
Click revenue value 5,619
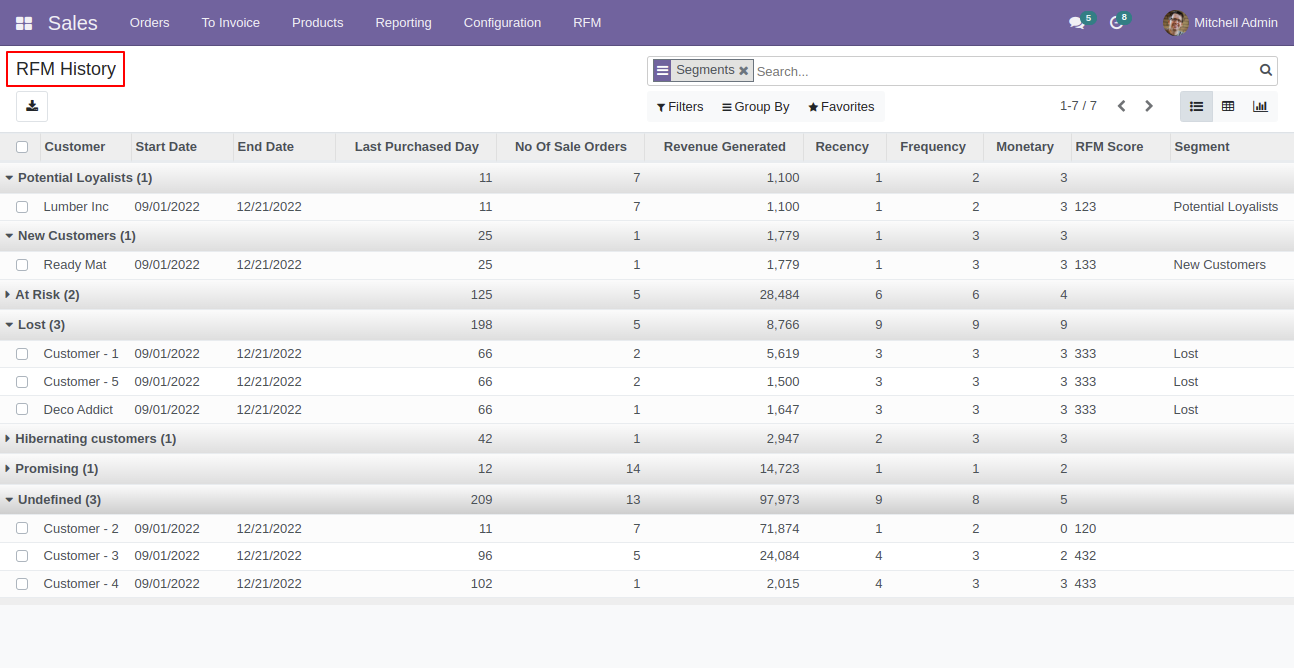pos(783,354)
